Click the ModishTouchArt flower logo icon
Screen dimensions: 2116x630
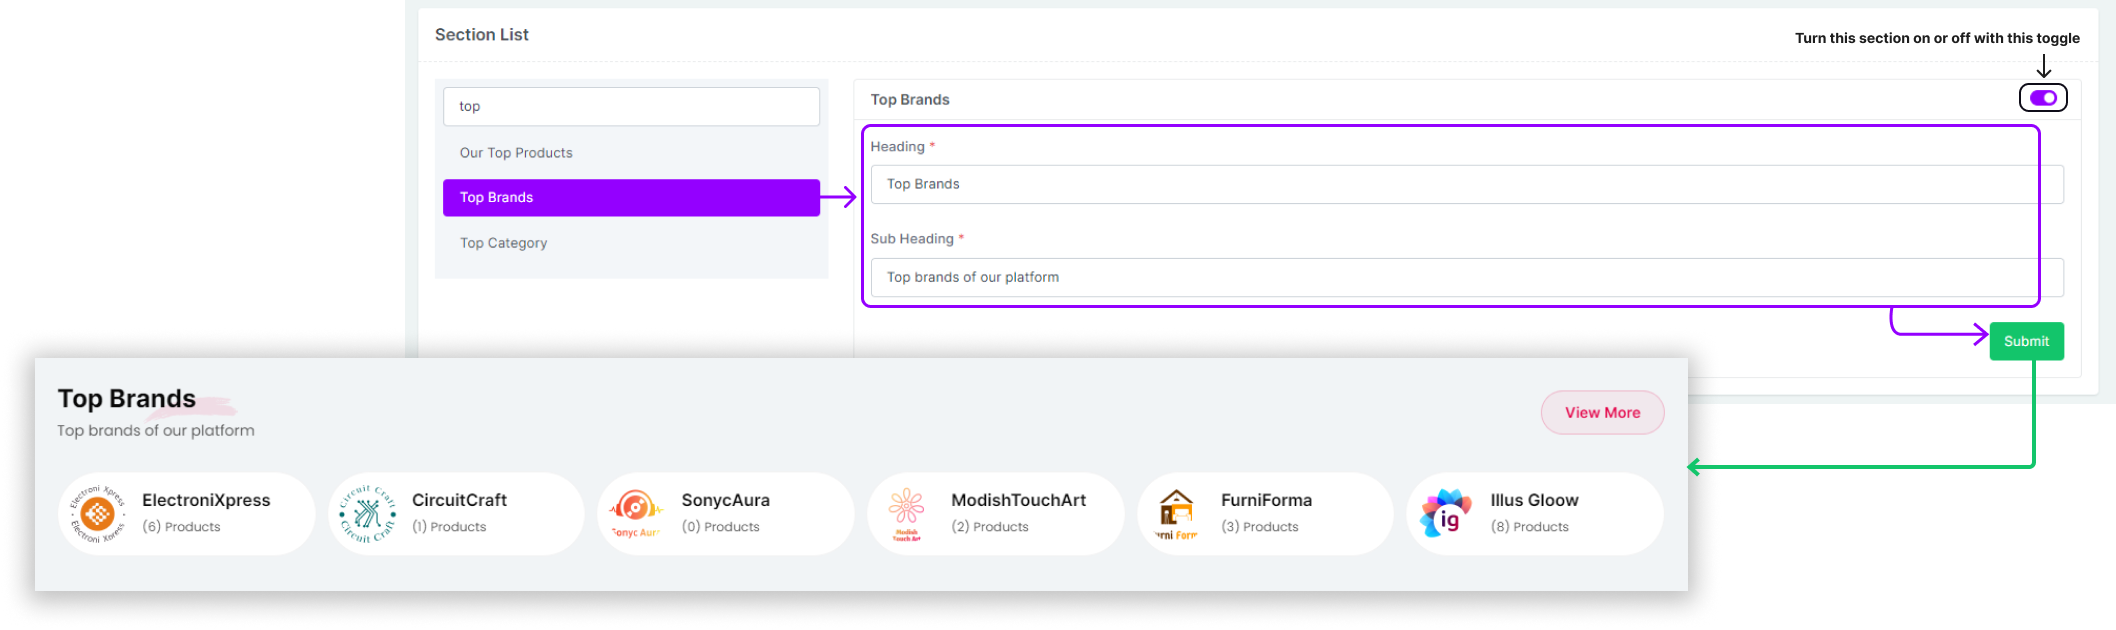pos(907,513)
